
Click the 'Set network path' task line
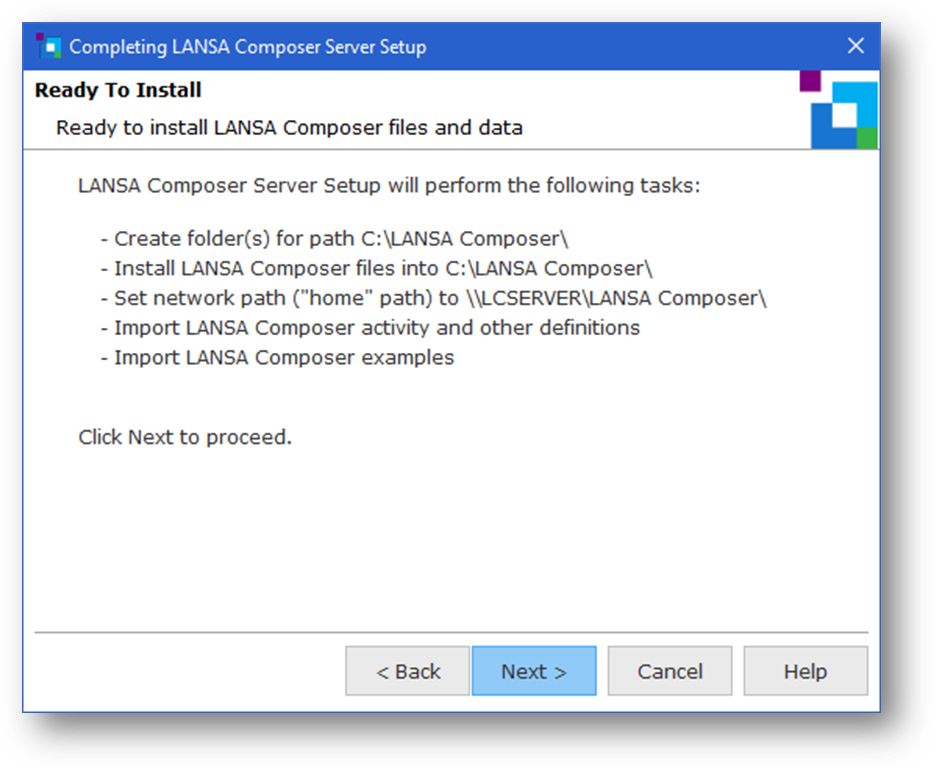point(433,298)
